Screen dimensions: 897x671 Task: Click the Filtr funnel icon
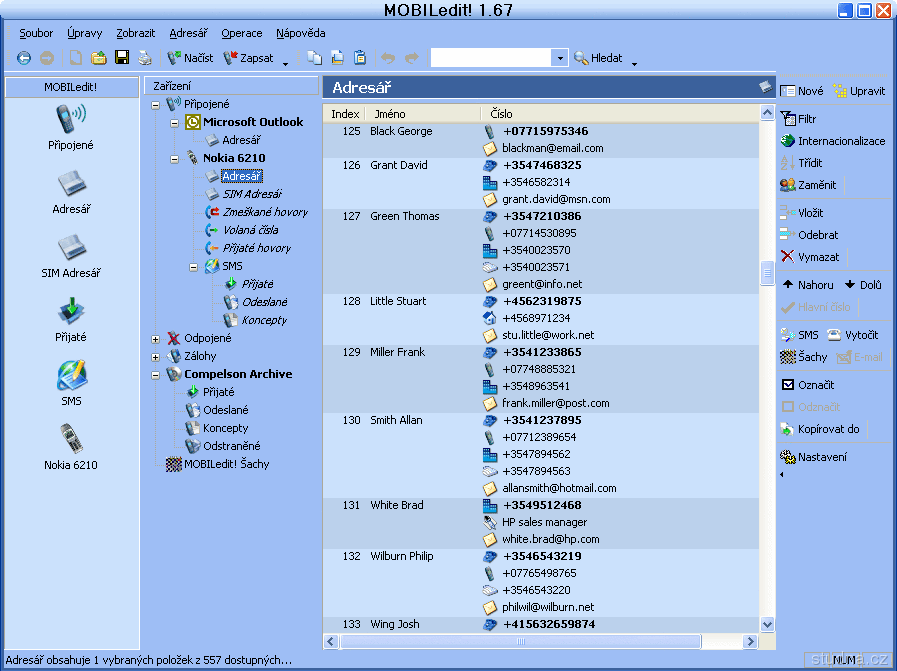pos(788,119)
